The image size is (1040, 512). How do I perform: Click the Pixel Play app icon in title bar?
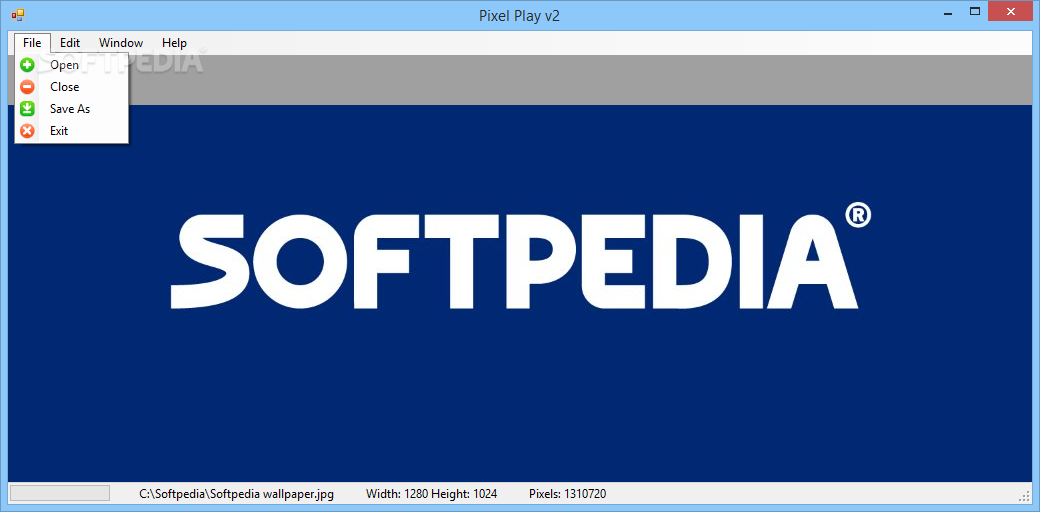coord(18,14)
